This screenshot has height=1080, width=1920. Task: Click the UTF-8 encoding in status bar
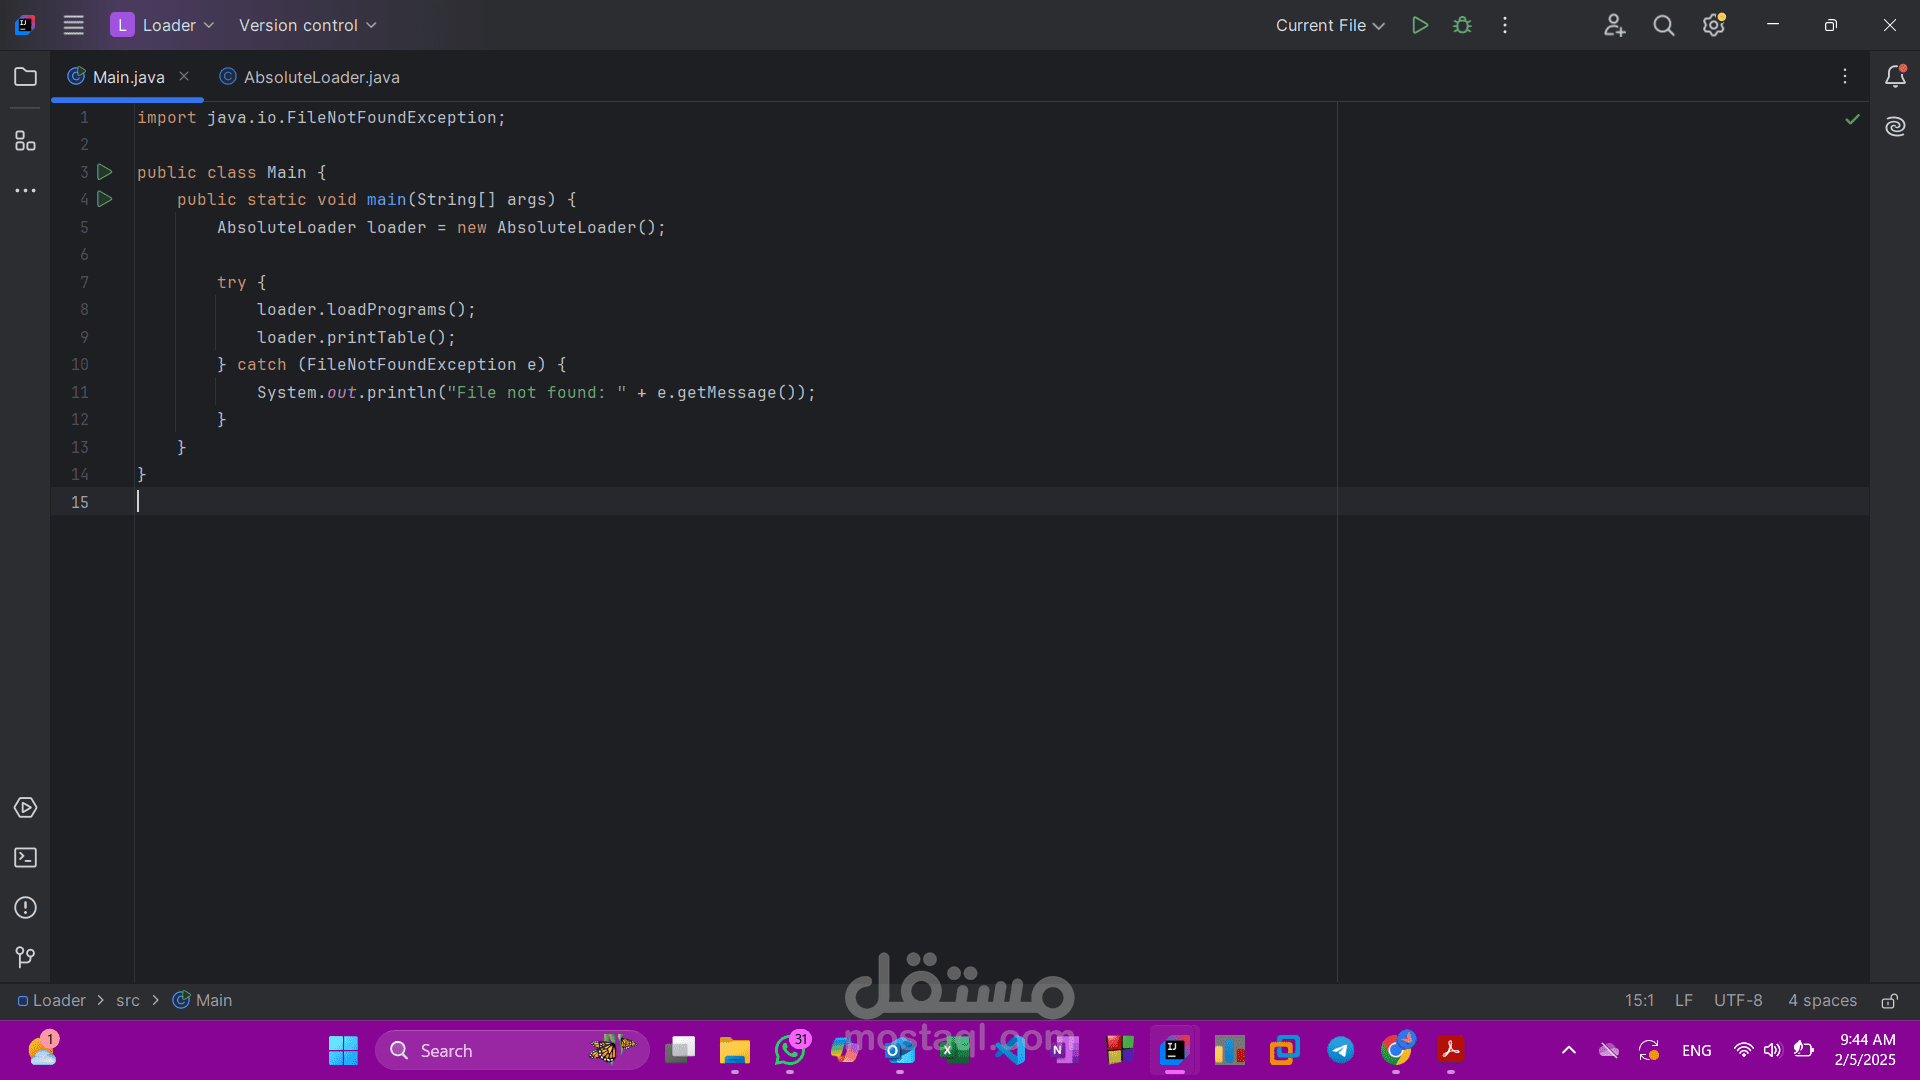pos(1737,1001)
